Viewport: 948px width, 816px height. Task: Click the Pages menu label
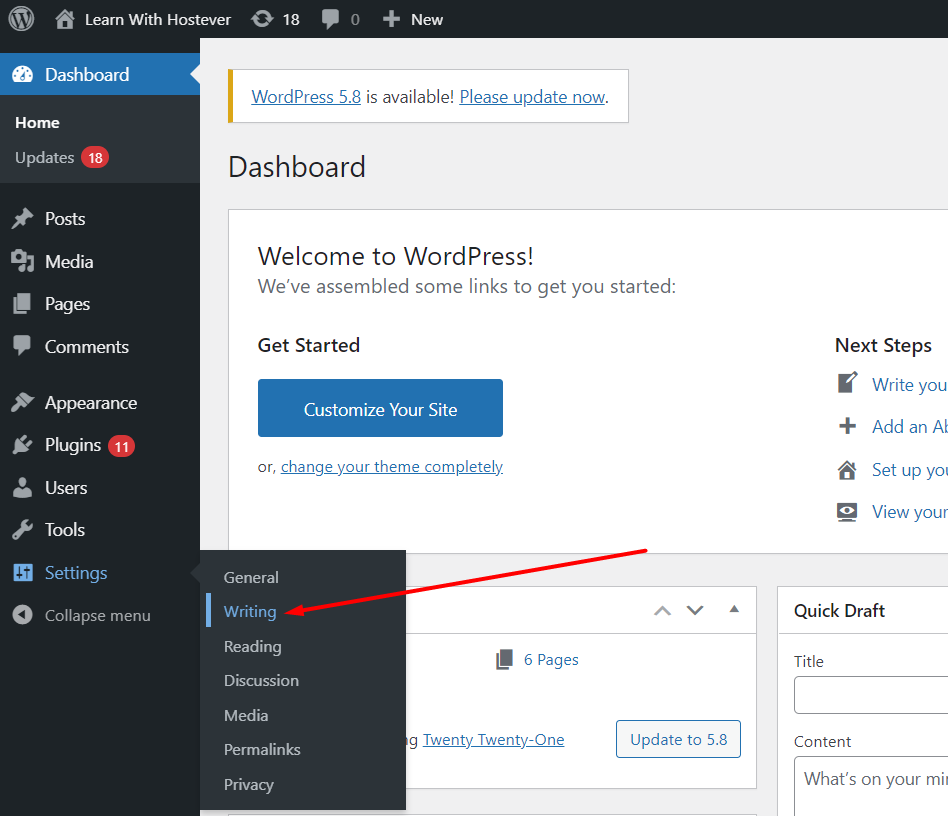tap(67, 304)
